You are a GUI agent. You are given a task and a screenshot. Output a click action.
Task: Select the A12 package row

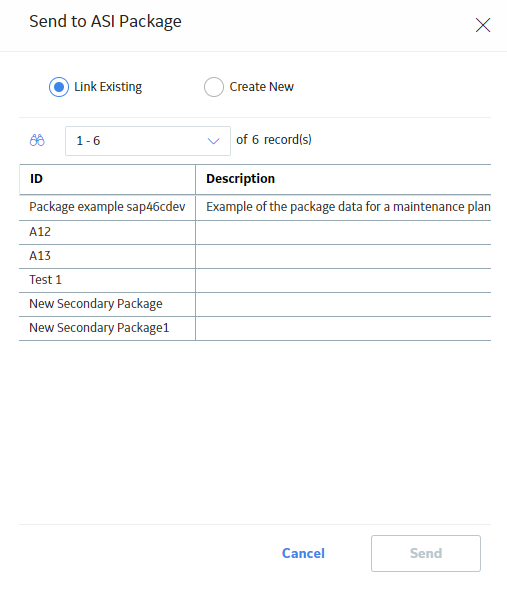click(255, 232)
